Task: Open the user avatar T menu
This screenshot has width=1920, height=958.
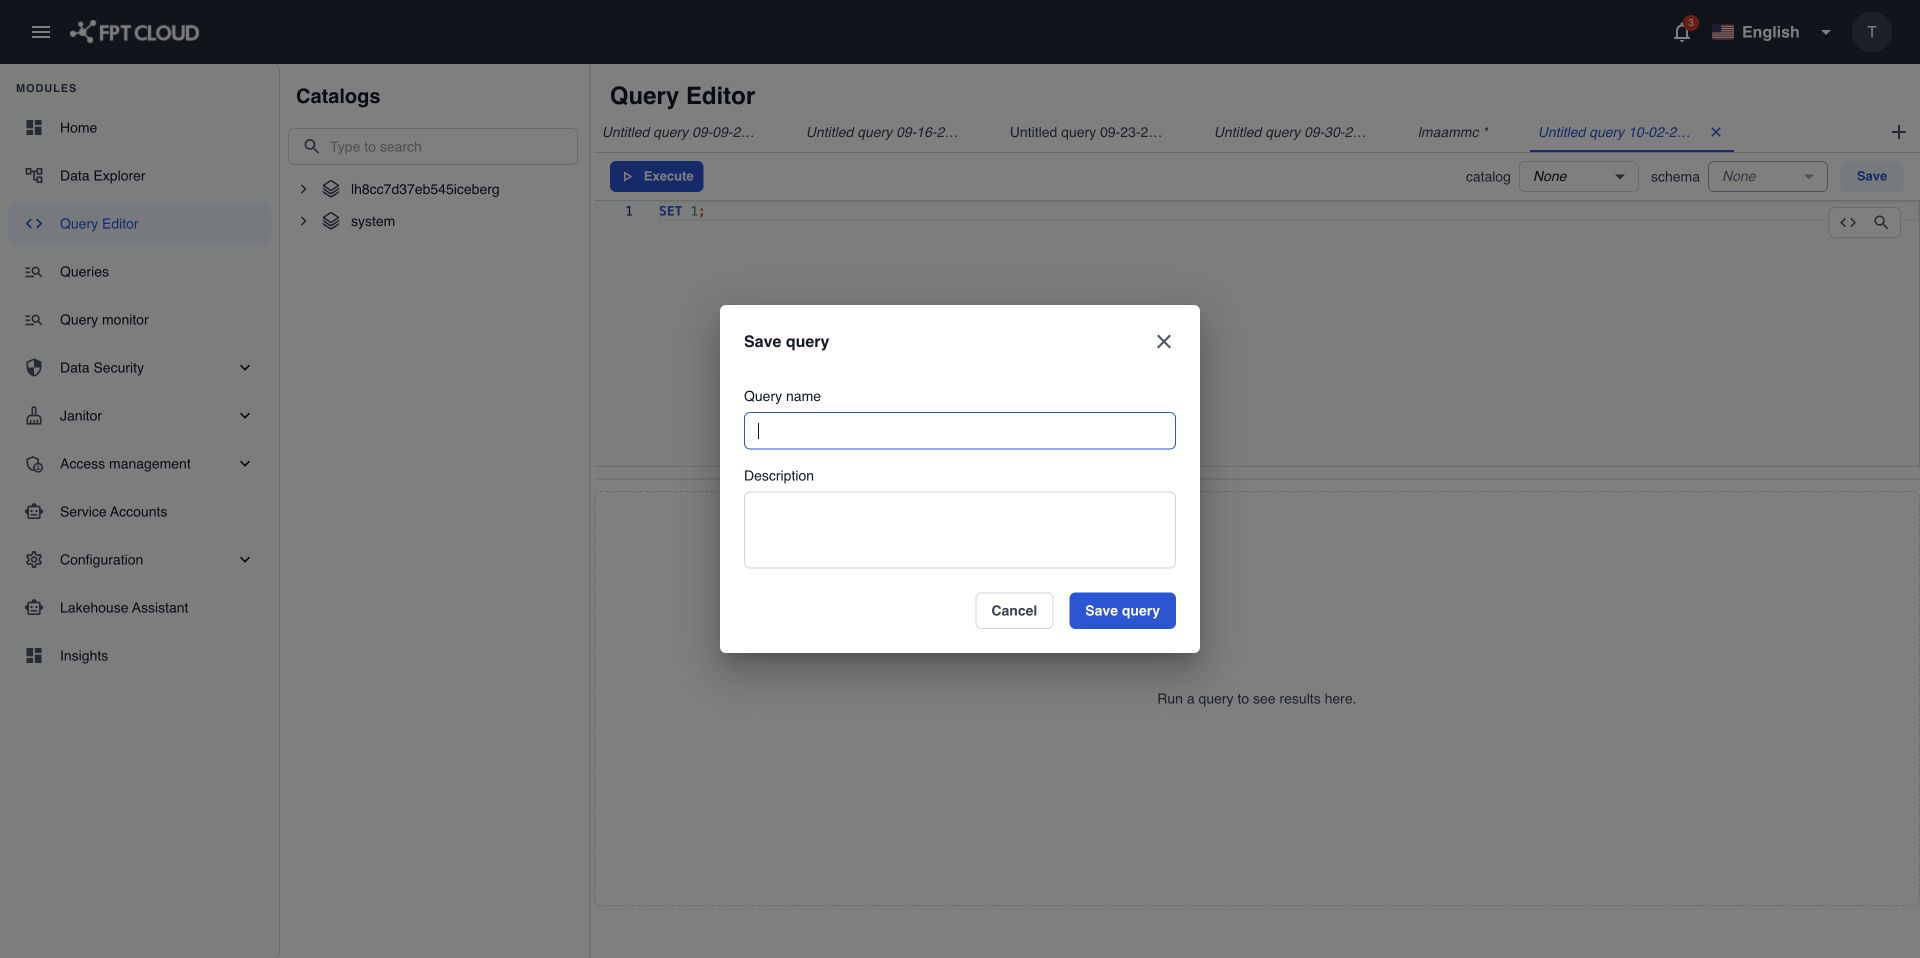Action: pos(1871,32)
